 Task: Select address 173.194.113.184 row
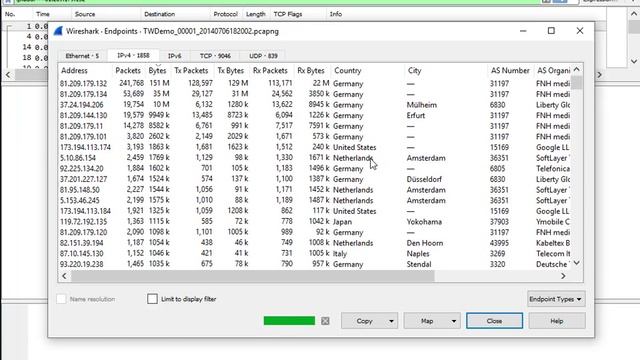pyautogui.click(x=315, y=211)
